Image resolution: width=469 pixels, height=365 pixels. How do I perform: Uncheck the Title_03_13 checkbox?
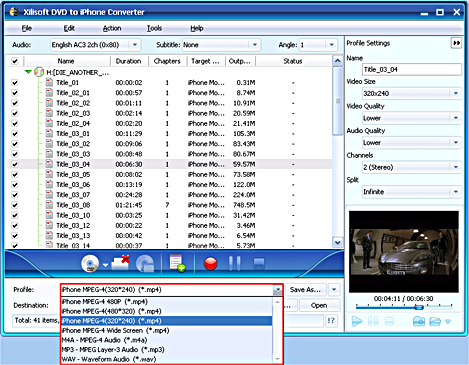(x=15, y=236)
